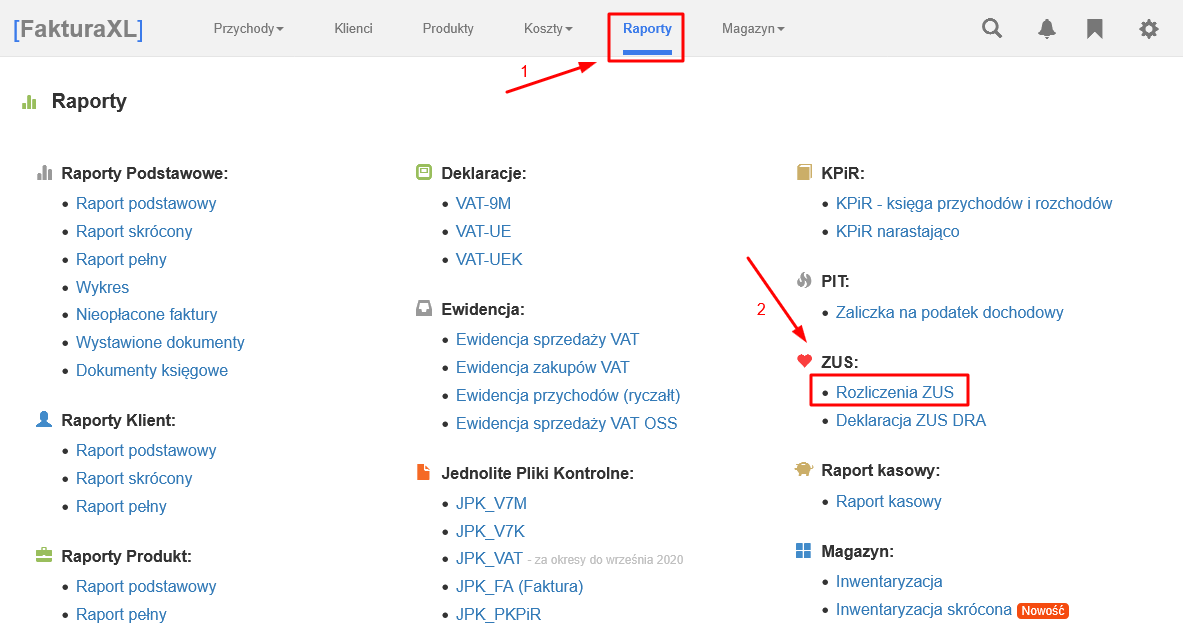The height and width of the screenshot is (625, 1183).
Task: Click the Raport kasowy piggy bank icon
Action: pos(804,470)
